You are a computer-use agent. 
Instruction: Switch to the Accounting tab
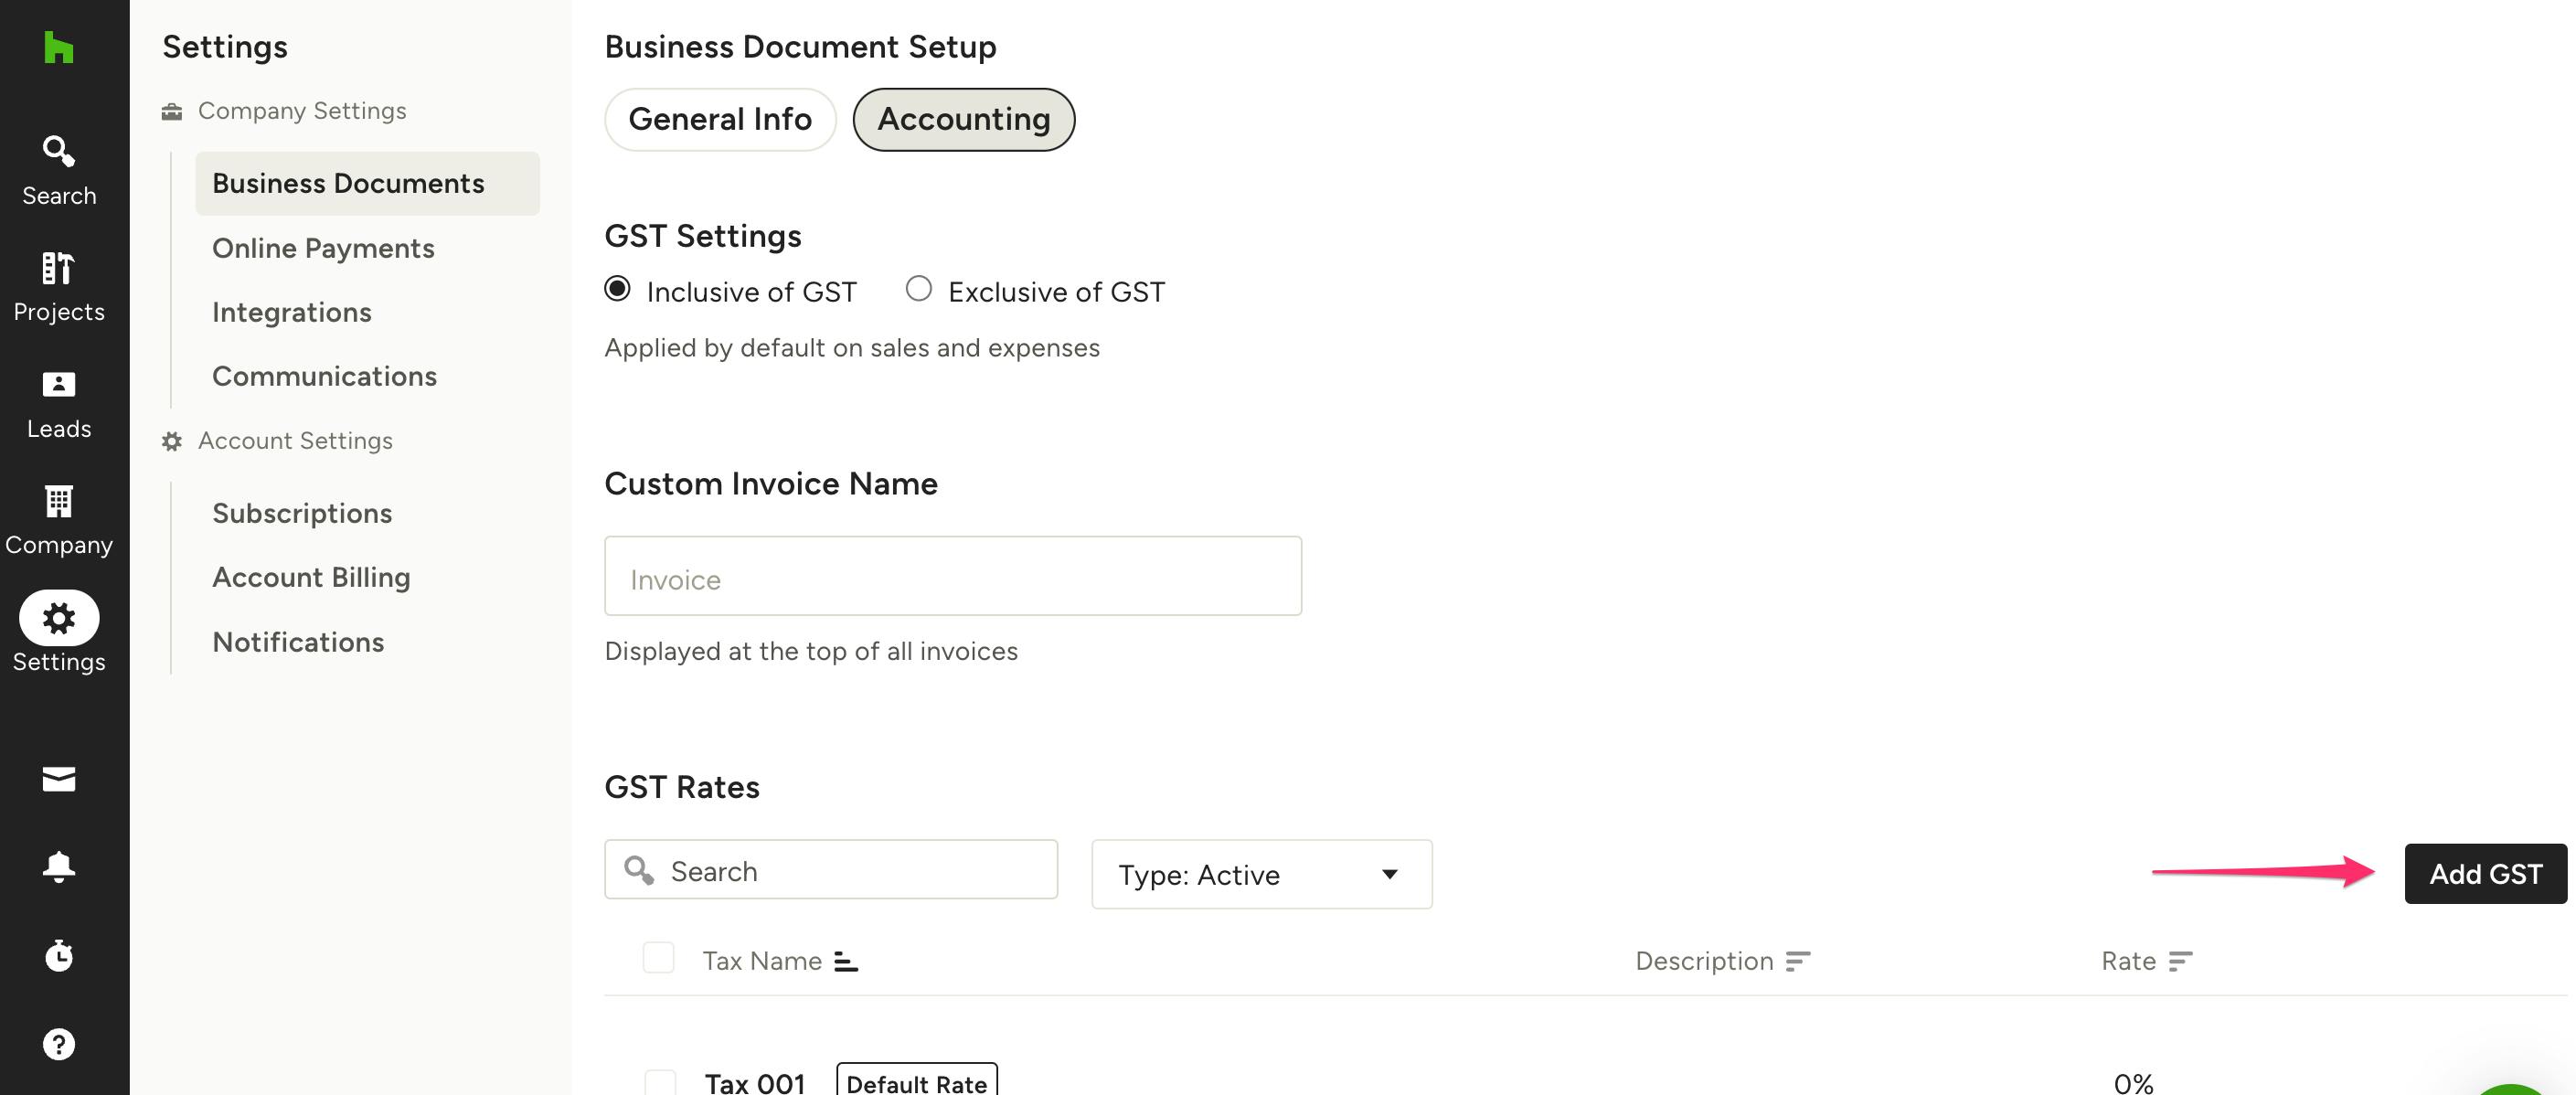click(x=963, y=119)
